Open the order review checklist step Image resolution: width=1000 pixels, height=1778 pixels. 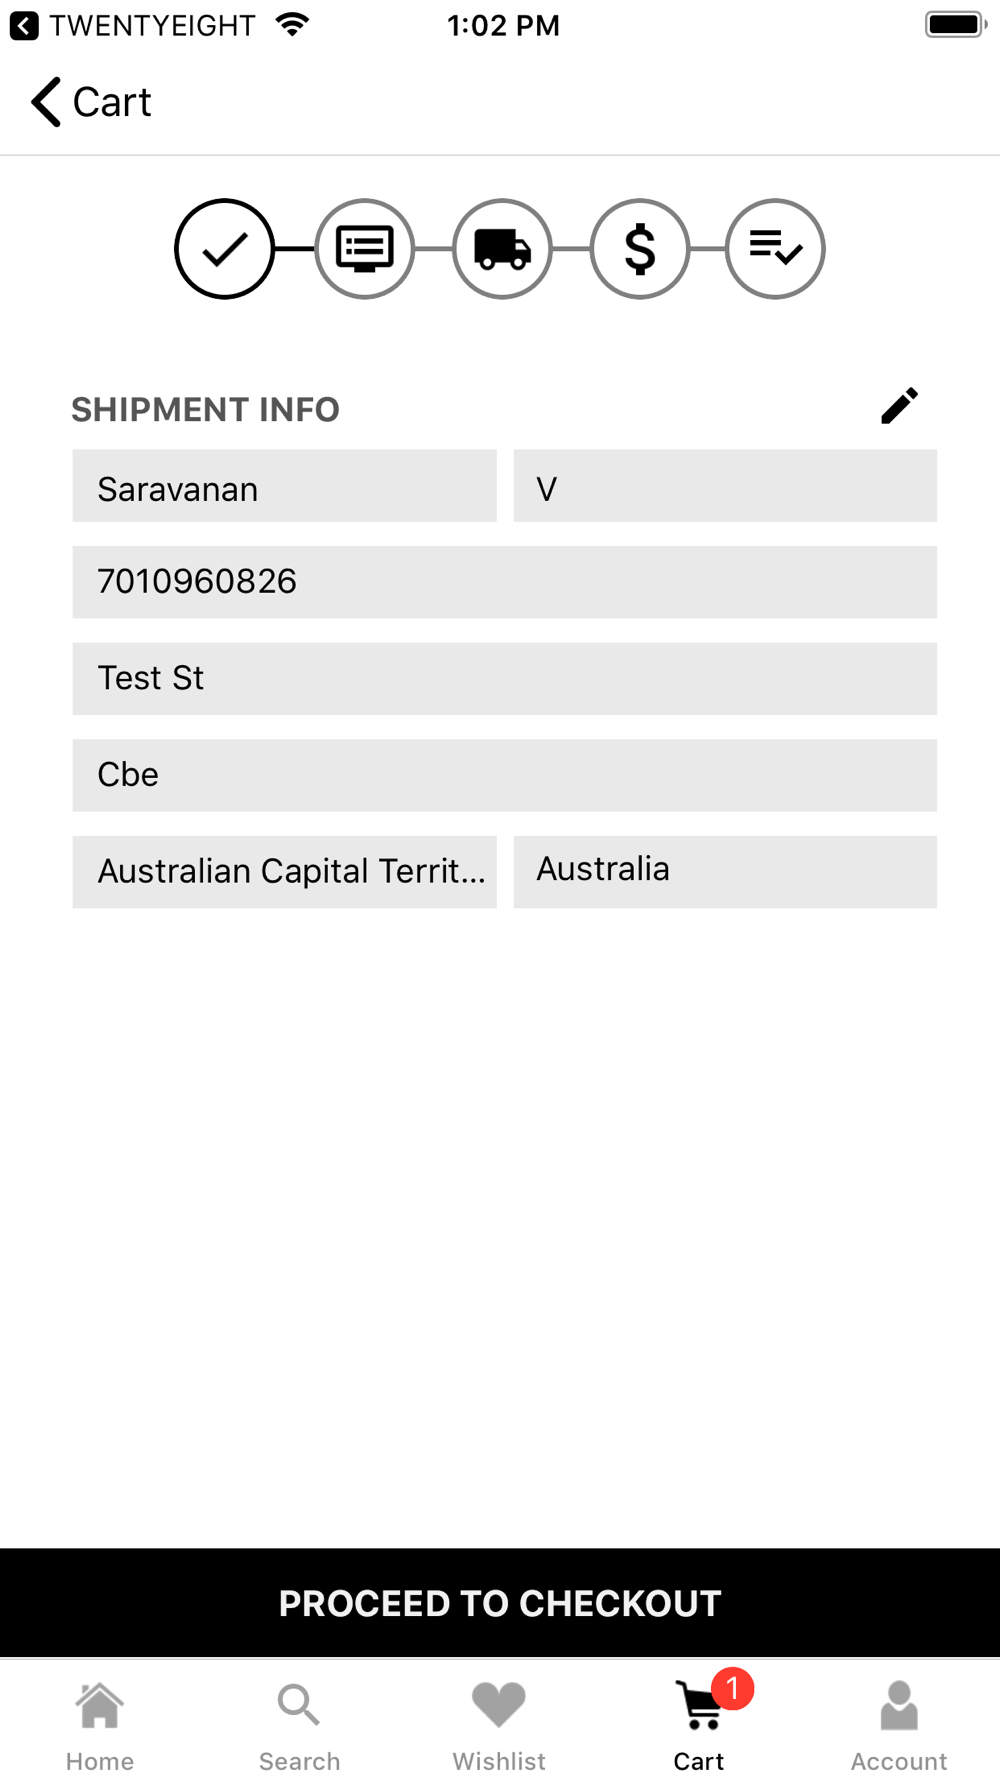pyautogui.click(x=775, y=249)
